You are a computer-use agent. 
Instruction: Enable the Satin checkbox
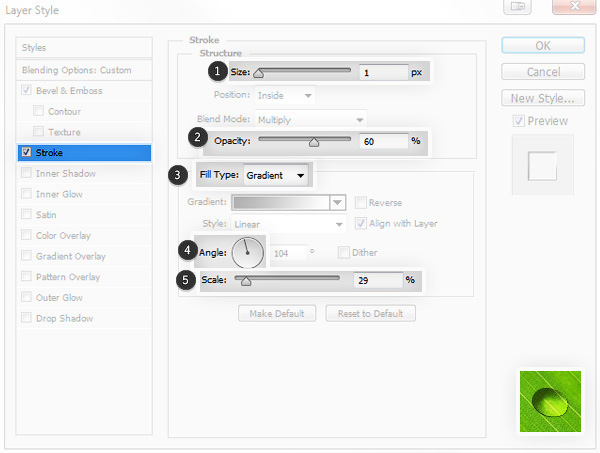(26, 214)
